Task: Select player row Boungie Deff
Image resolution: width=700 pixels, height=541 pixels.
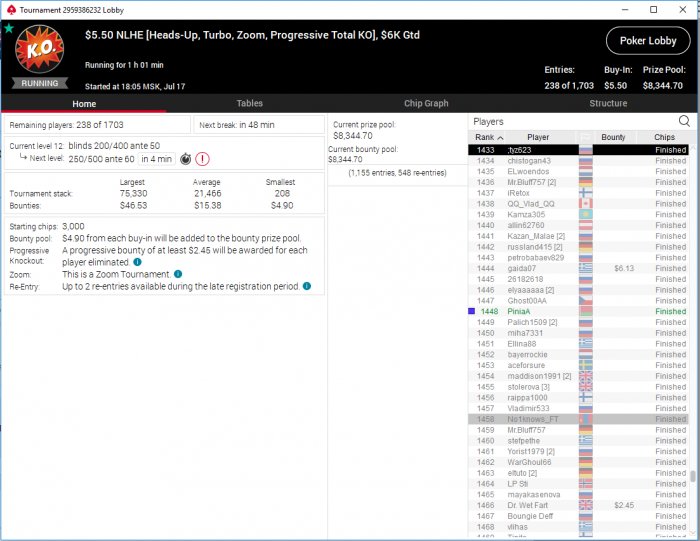Action: coord(578,516)
